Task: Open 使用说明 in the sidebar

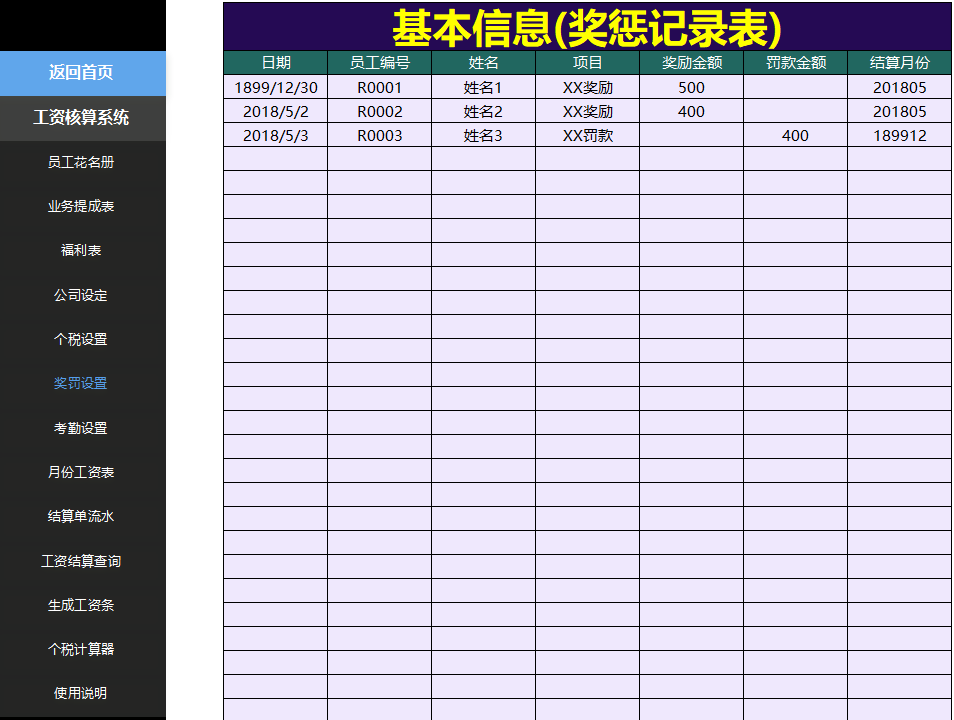Action: coord(83,693)
